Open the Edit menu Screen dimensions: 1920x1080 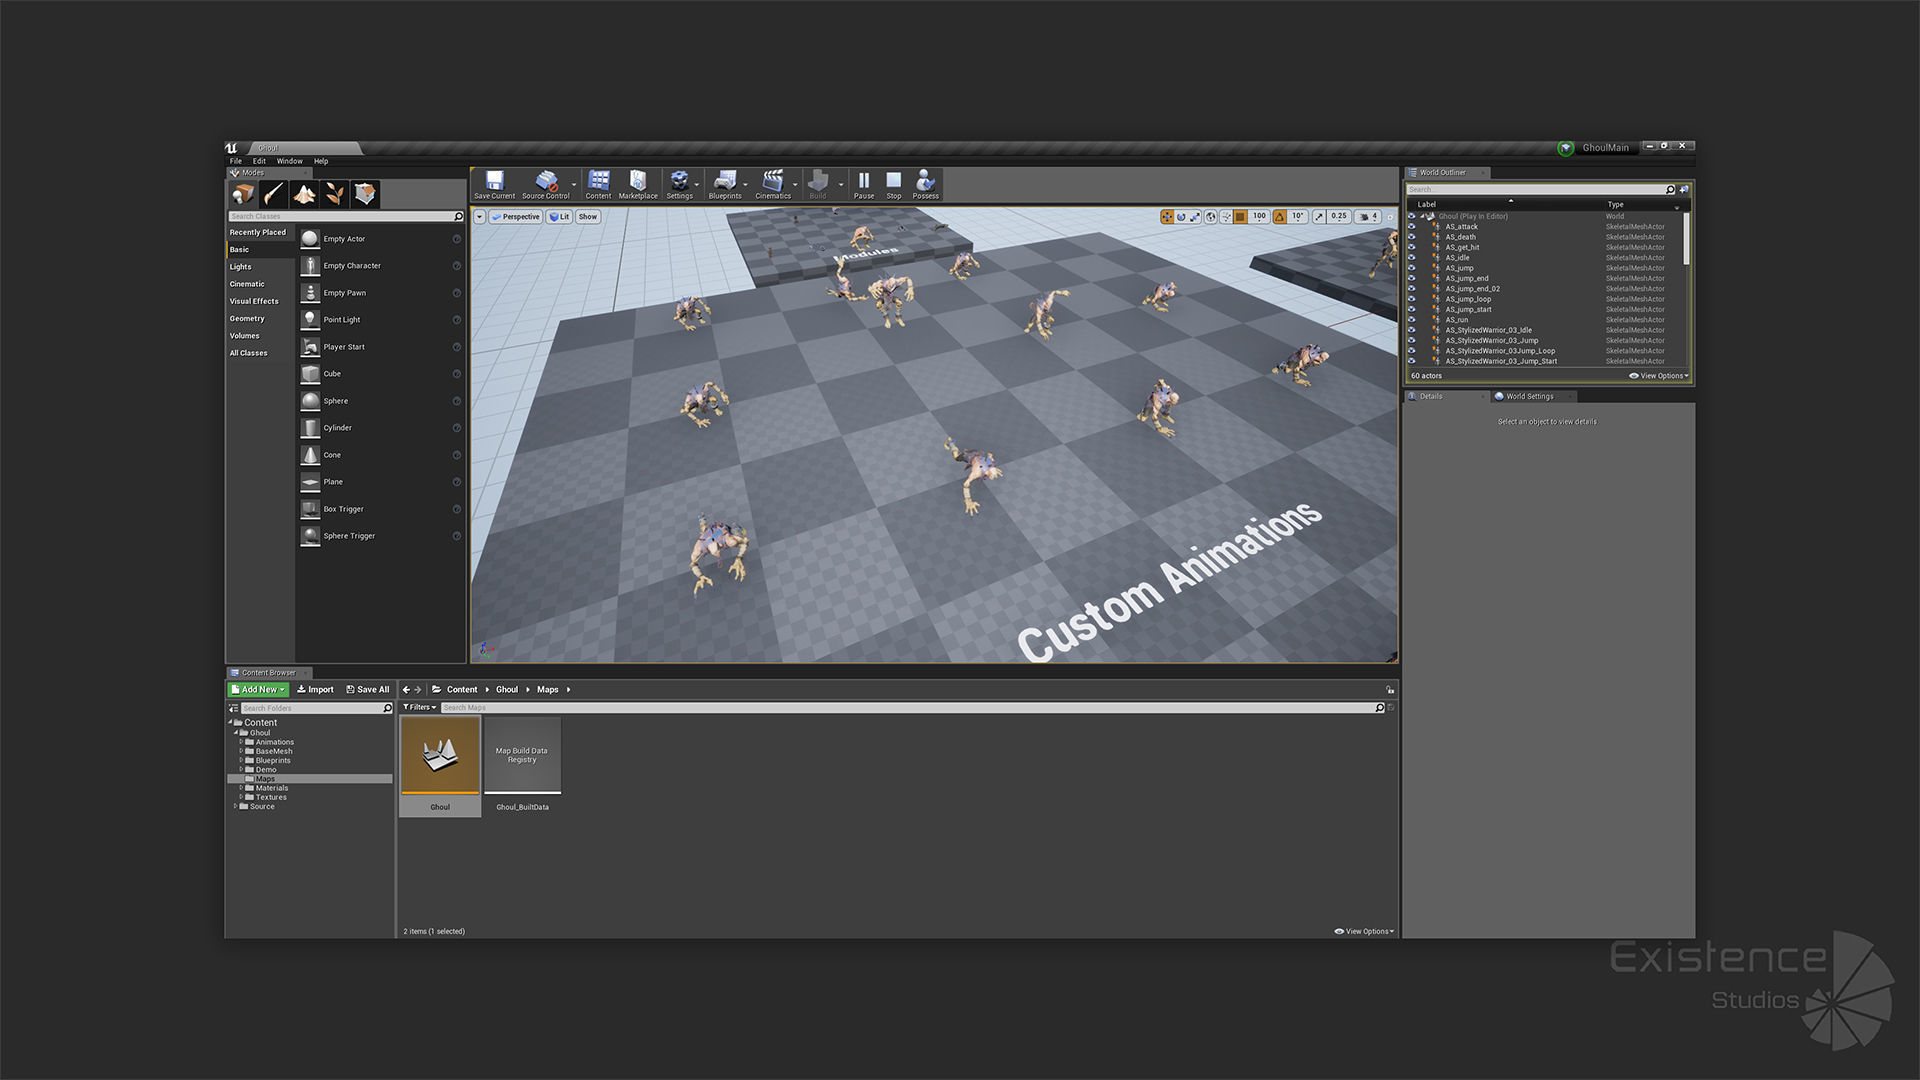tap(259, 161)
